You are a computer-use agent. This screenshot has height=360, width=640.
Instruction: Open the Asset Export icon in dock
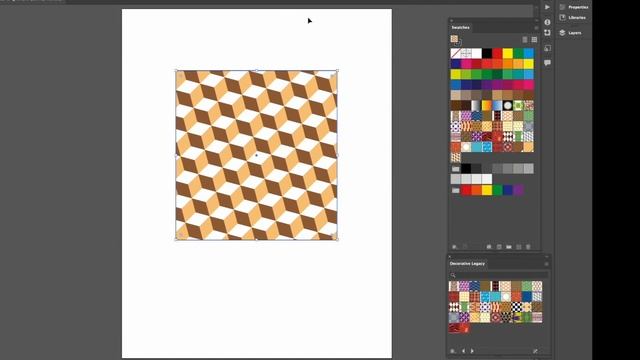point(547,48)
